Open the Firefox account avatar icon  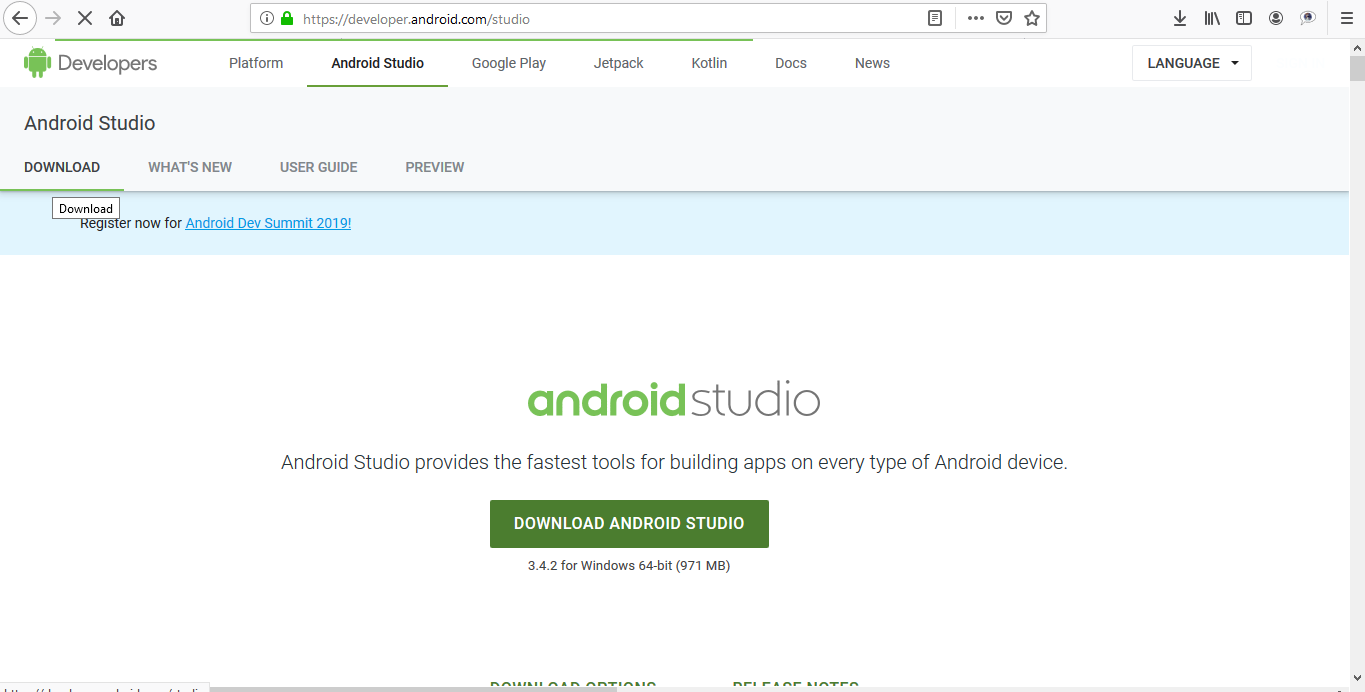[1276, 18]
